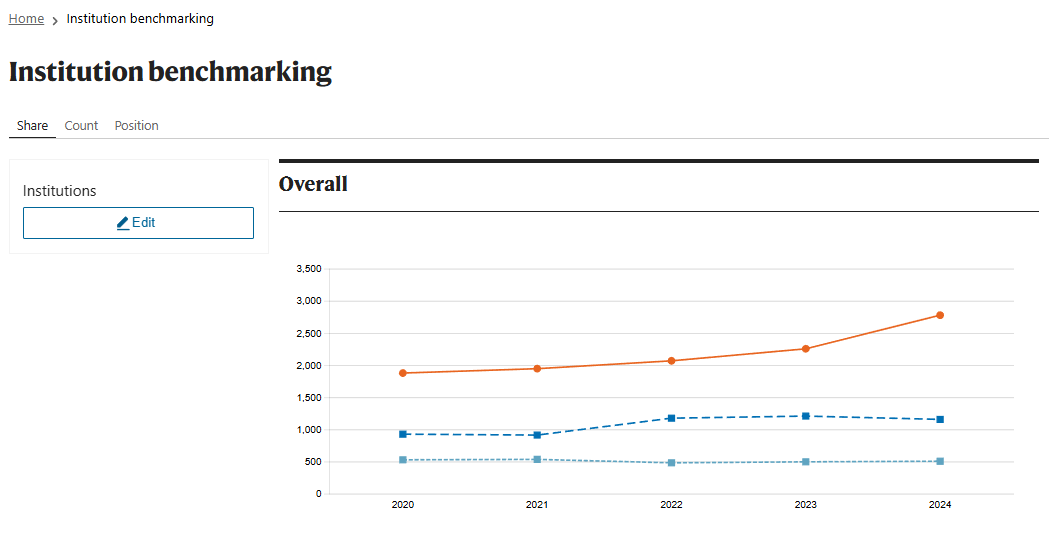1057x538 pixels.
Task: Click the light blue square marker at 2020
Action: pyautogui.click(x=403, y=460)
